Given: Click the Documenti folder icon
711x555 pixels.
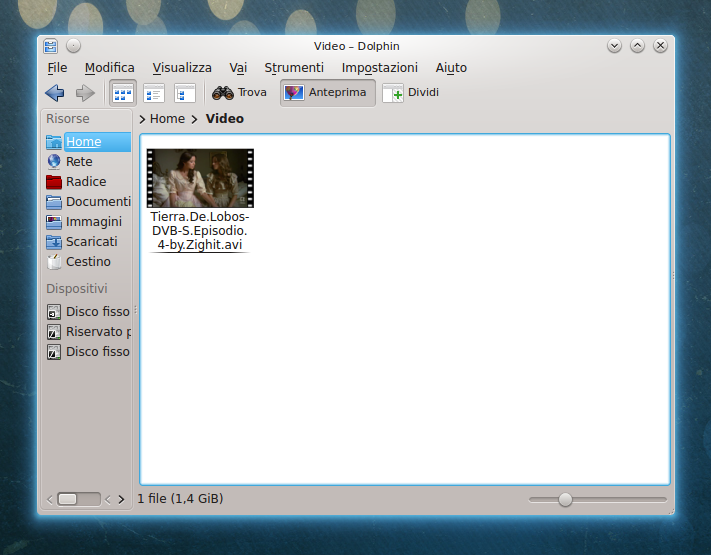Looking at the screenshot, I should 54,202.
